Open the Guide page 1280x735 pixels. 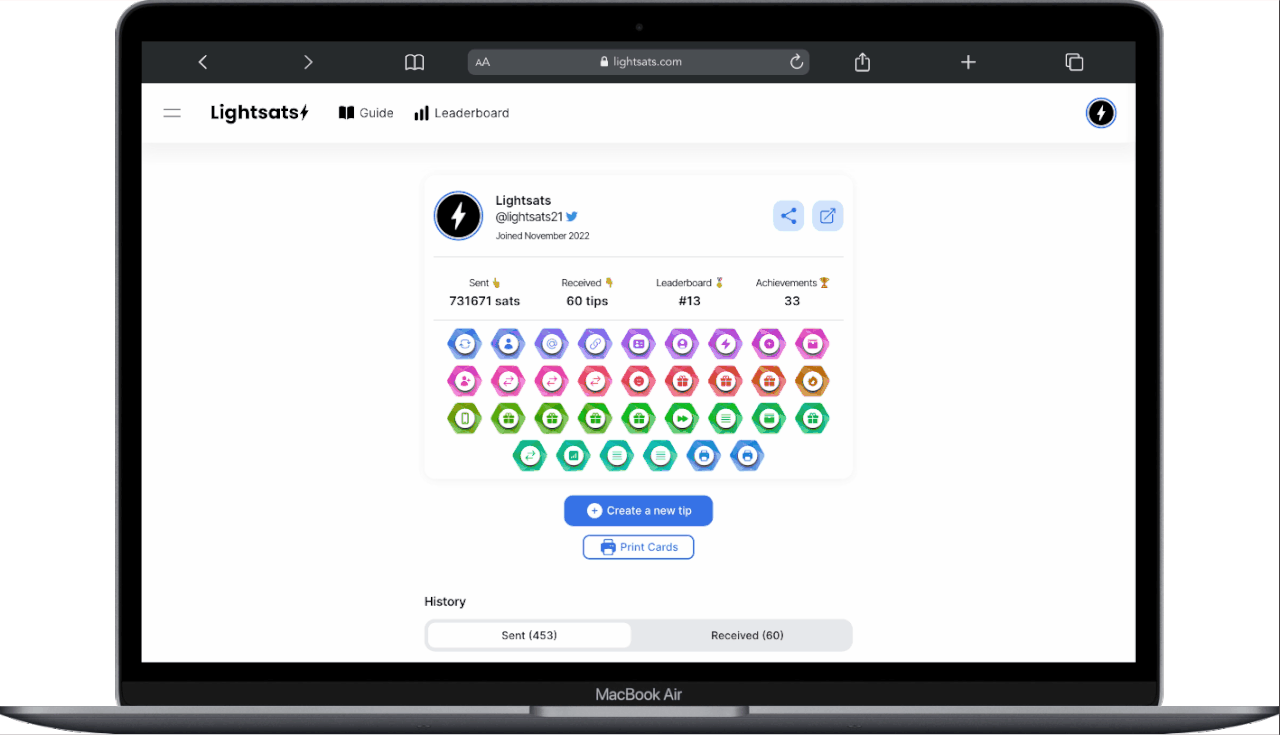point(366,113)
